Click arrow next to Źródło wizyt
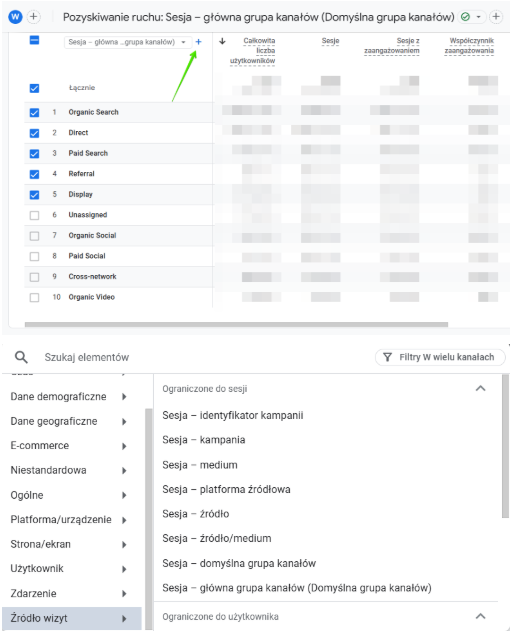The width and height of the screenshot is (524, 634). point(125,619)
